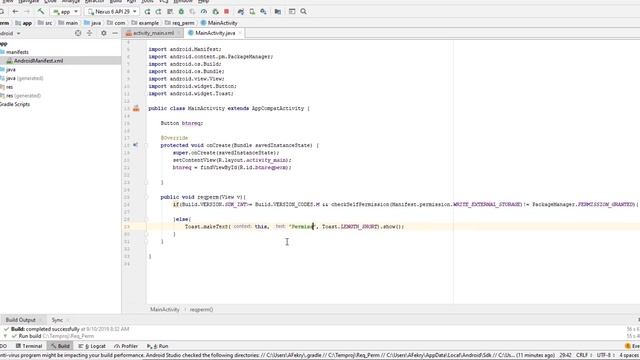Click the red Stop button
Image resolution: width=640 pixels, height=360 pixels.
(x=227, y=11)
